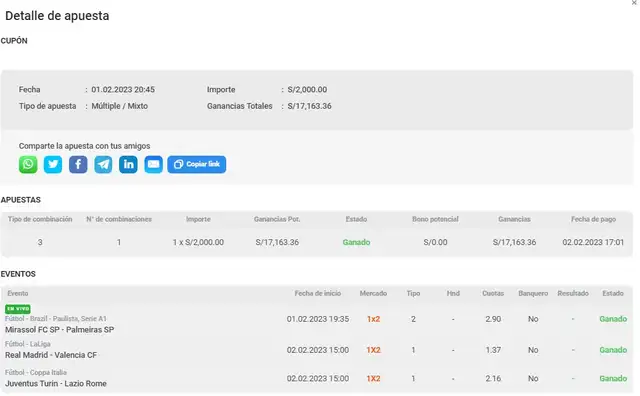Click the N° de combinaciones header
Image resolution: width=640 pixels, height=396 pixels.
(119, 219)
